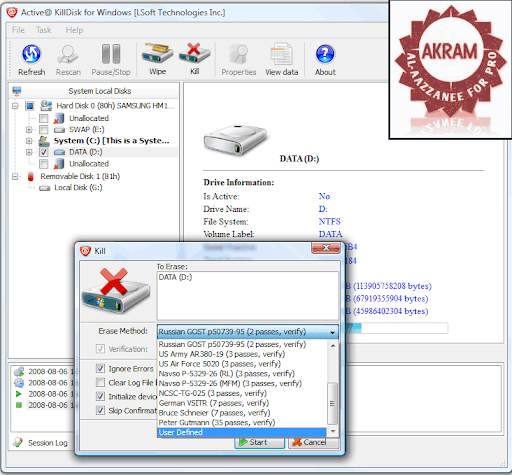Click the erase method list scrollbar thumb

click(332, 403)
